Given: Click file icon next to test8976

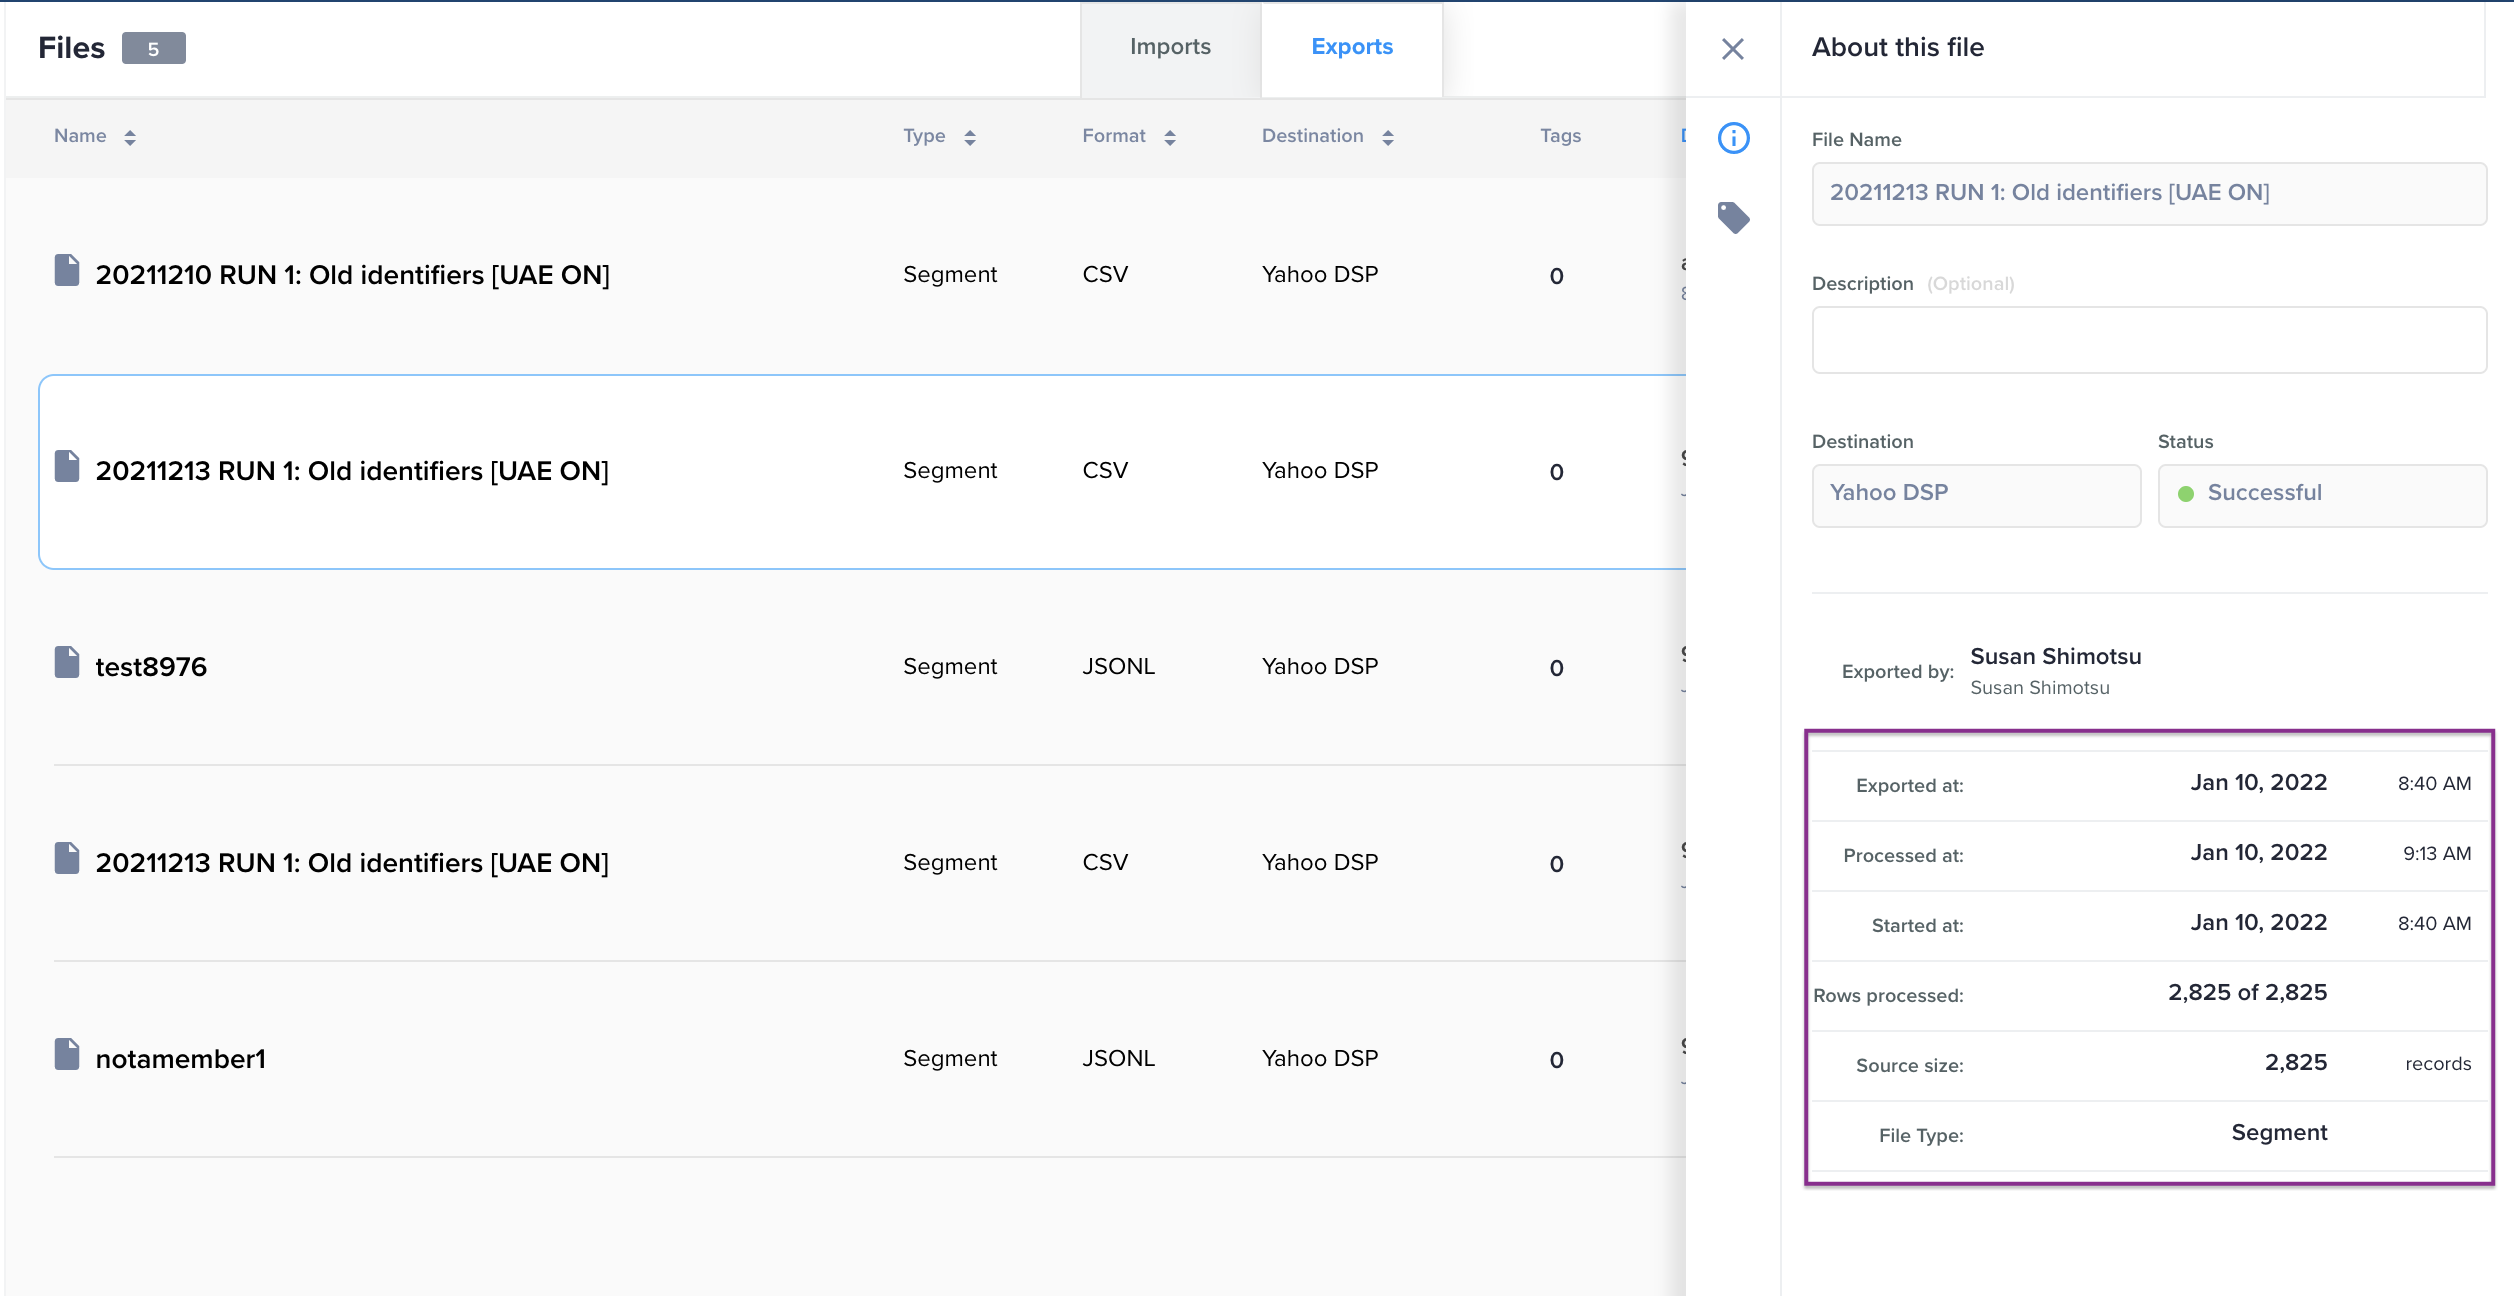Looking at the screenshot, I should pyautogui.click(x=67, y=663).
